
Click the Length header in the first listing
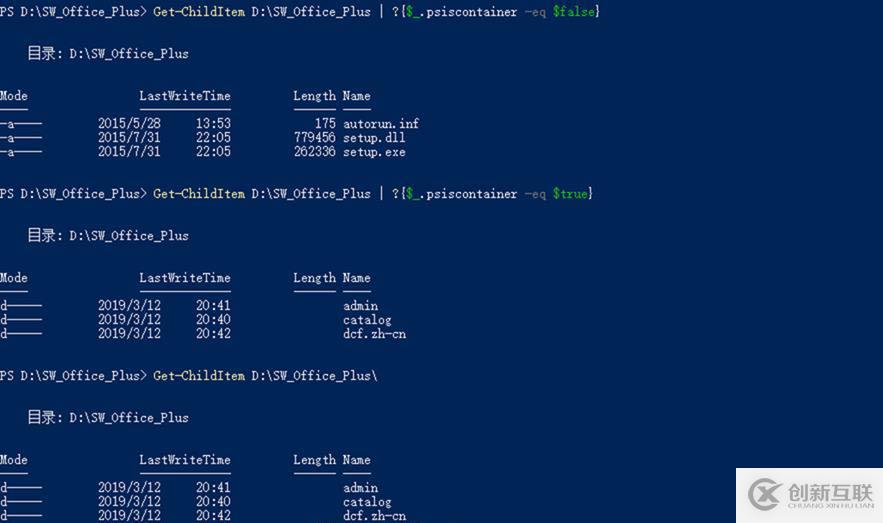314,96
